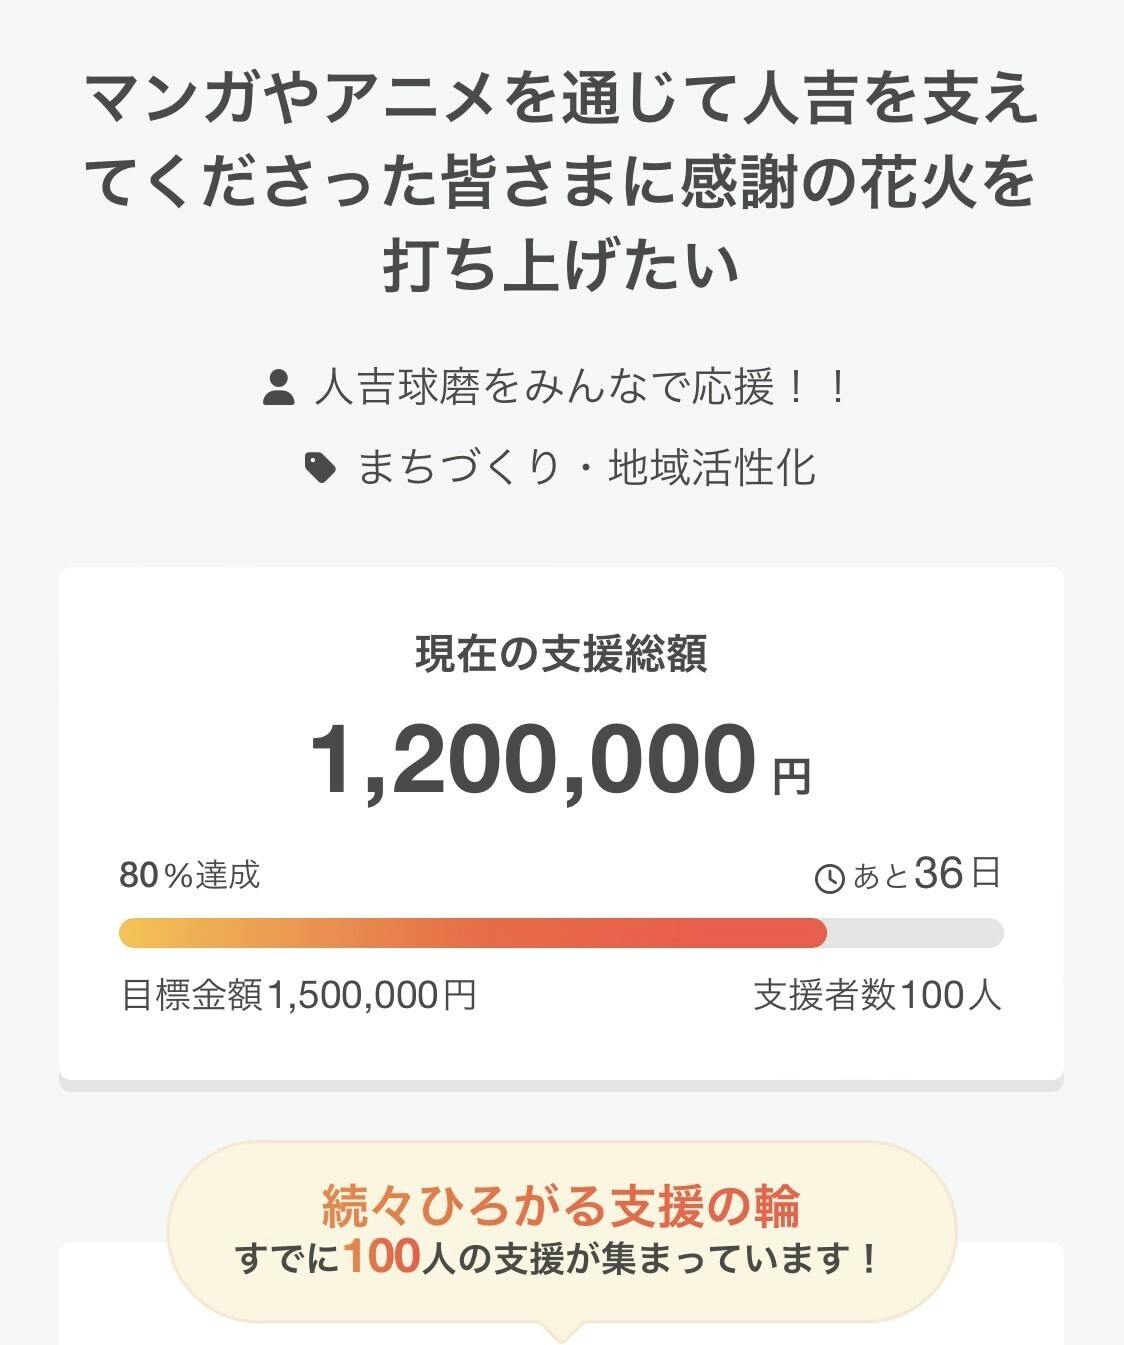Click the tag icon beside the category
Screen dimensions: 1124x1345
[320, 467]
